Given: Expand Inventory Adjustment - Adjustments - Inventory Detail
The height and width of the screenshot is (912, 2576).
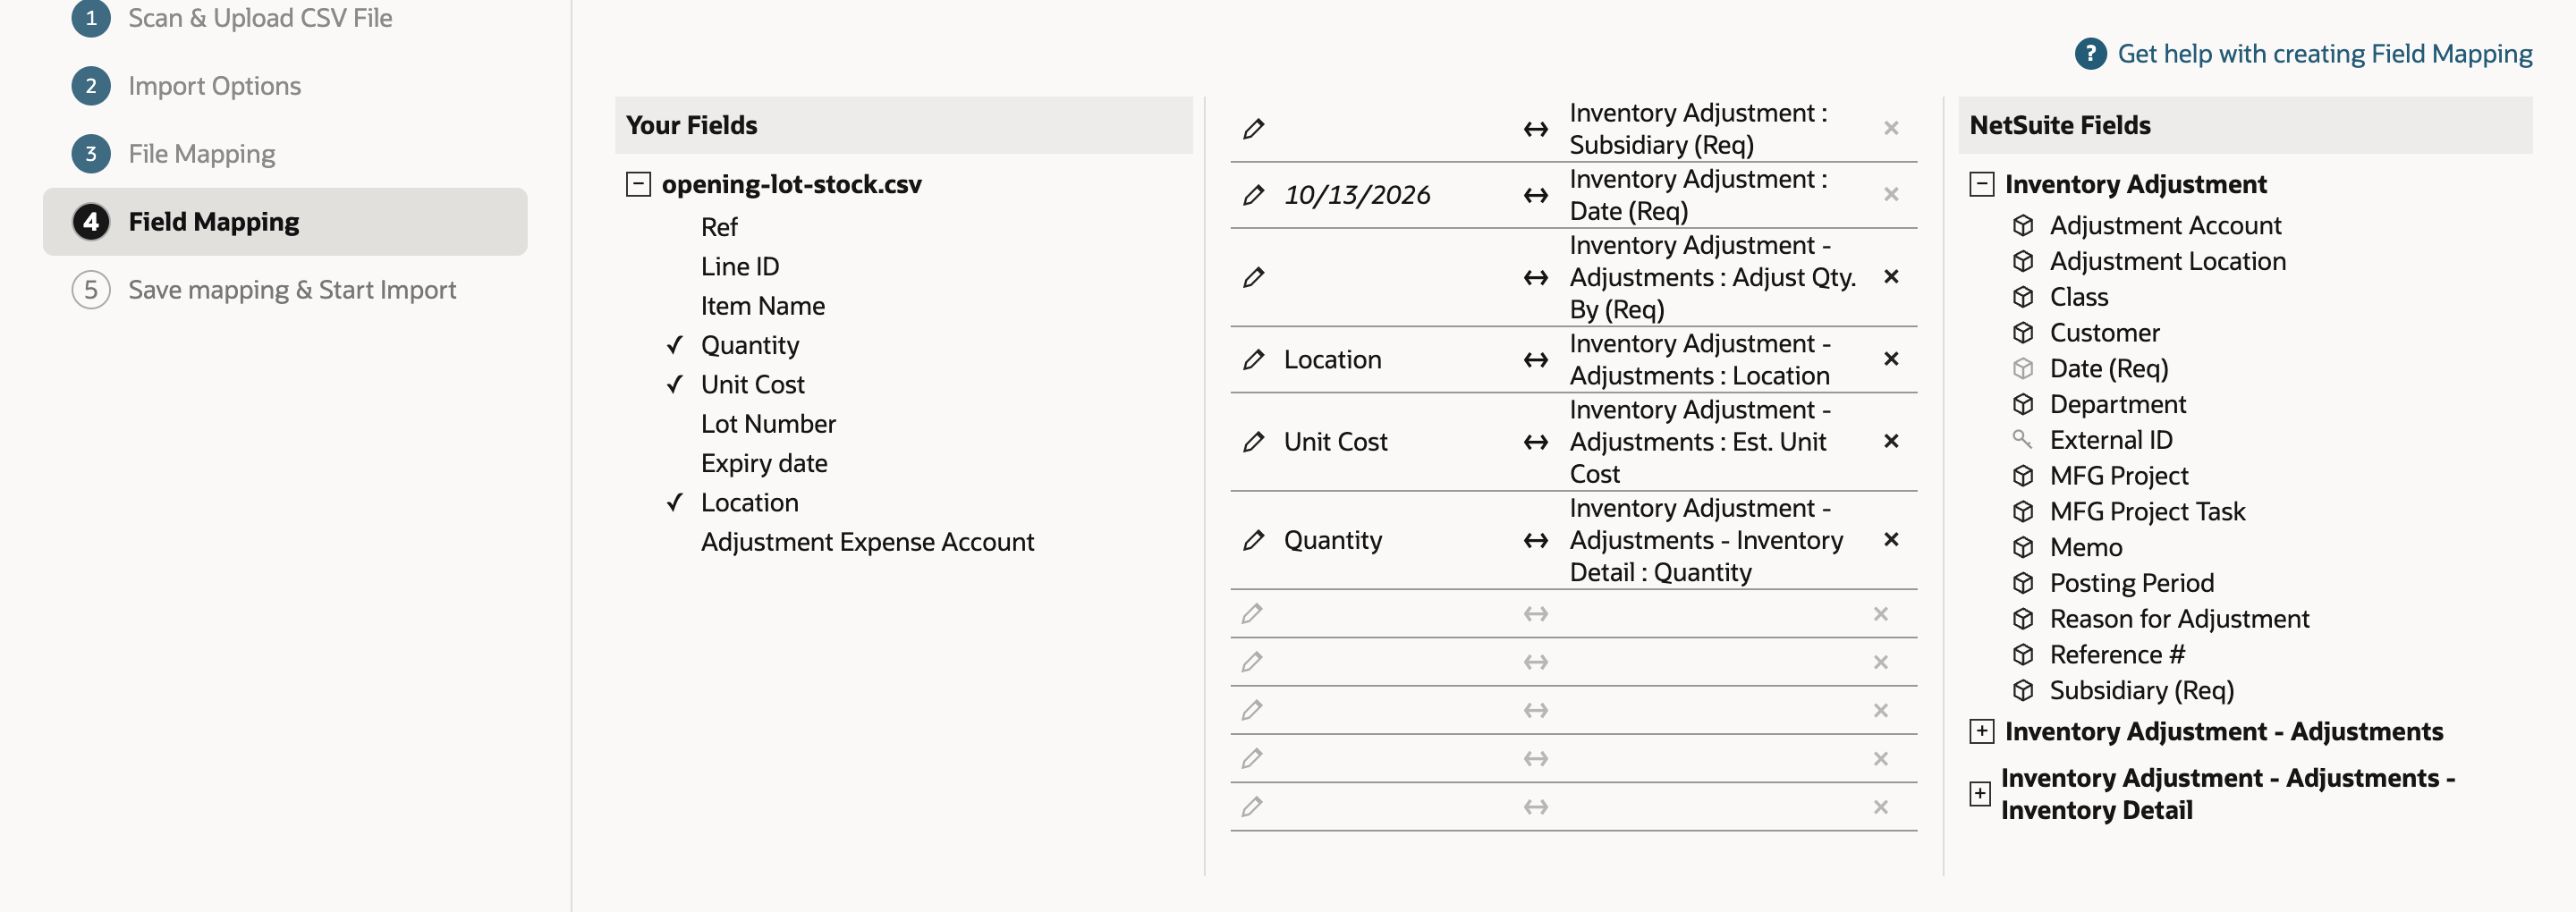Looking at the screenshot, I should 1979,794.
